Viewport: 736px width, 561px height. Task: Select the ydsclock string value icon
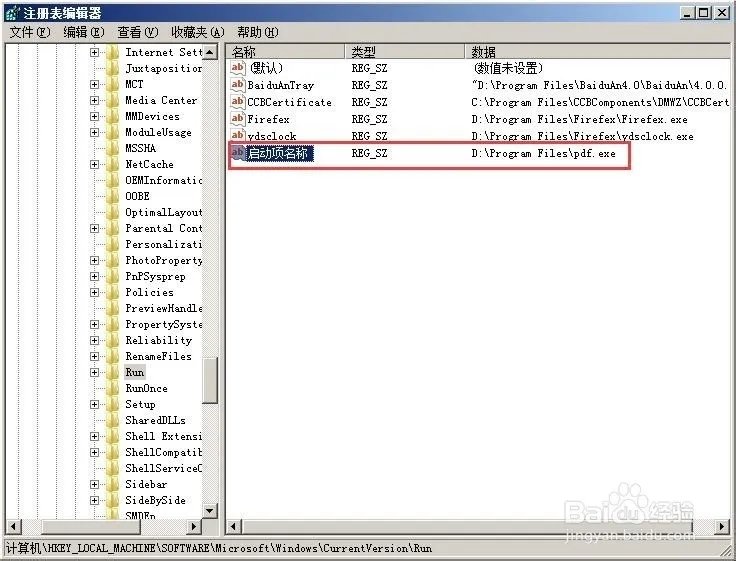(238, 136)
